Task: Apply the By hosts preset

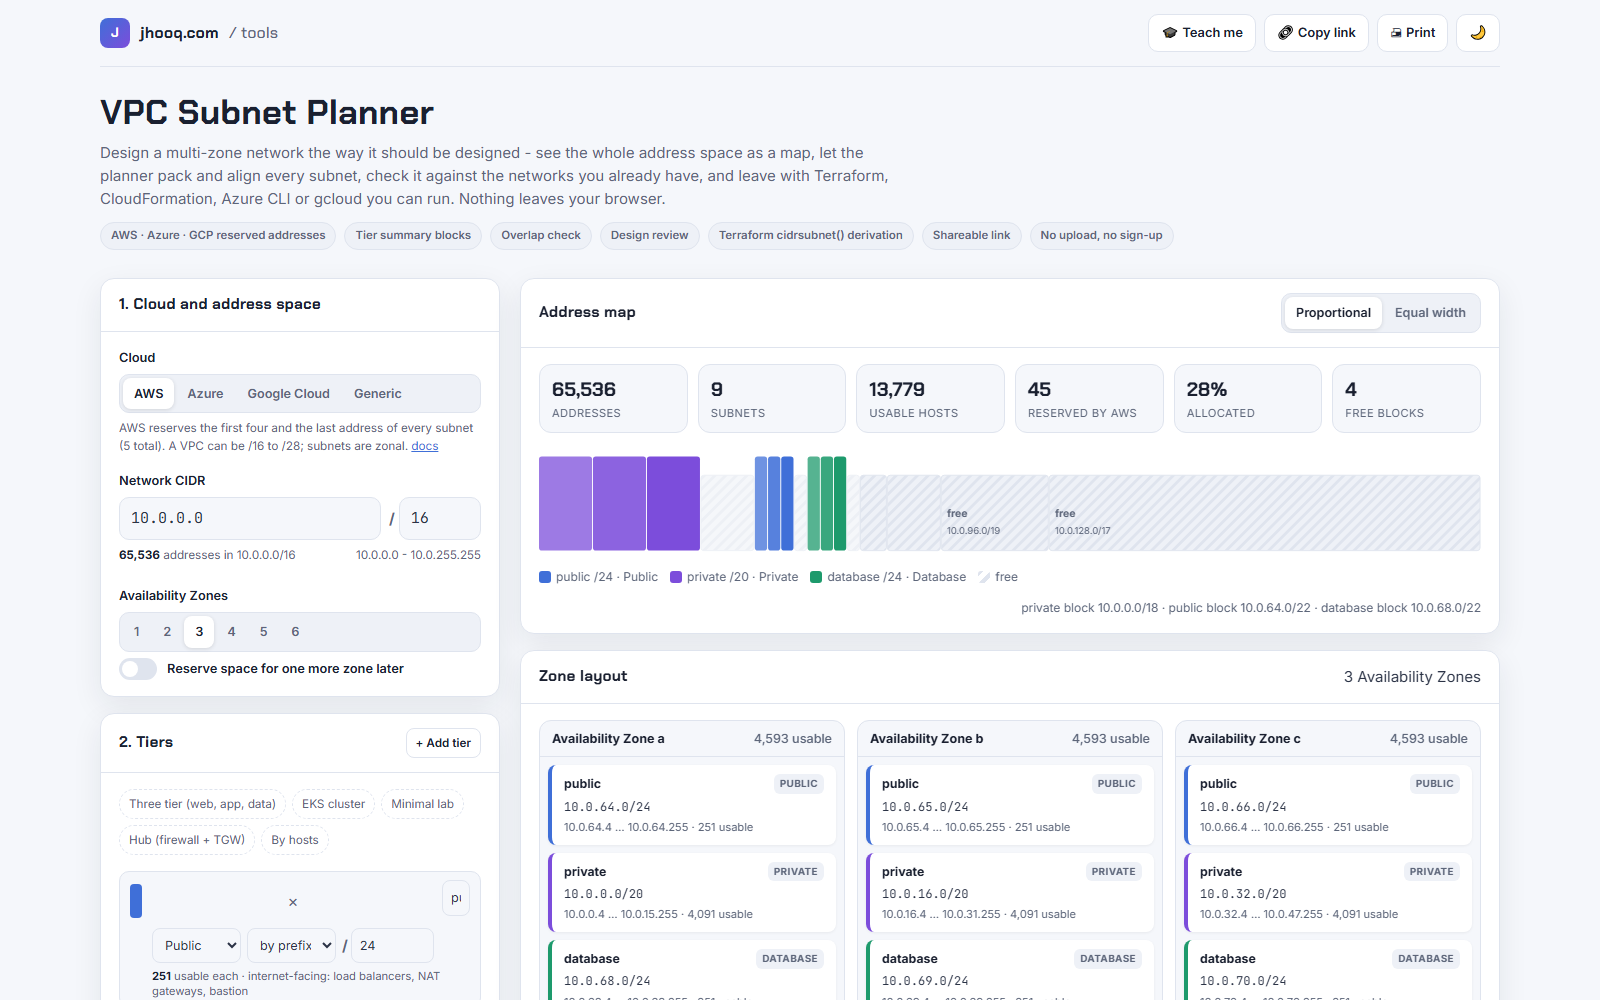Action: tap(295, 840)
